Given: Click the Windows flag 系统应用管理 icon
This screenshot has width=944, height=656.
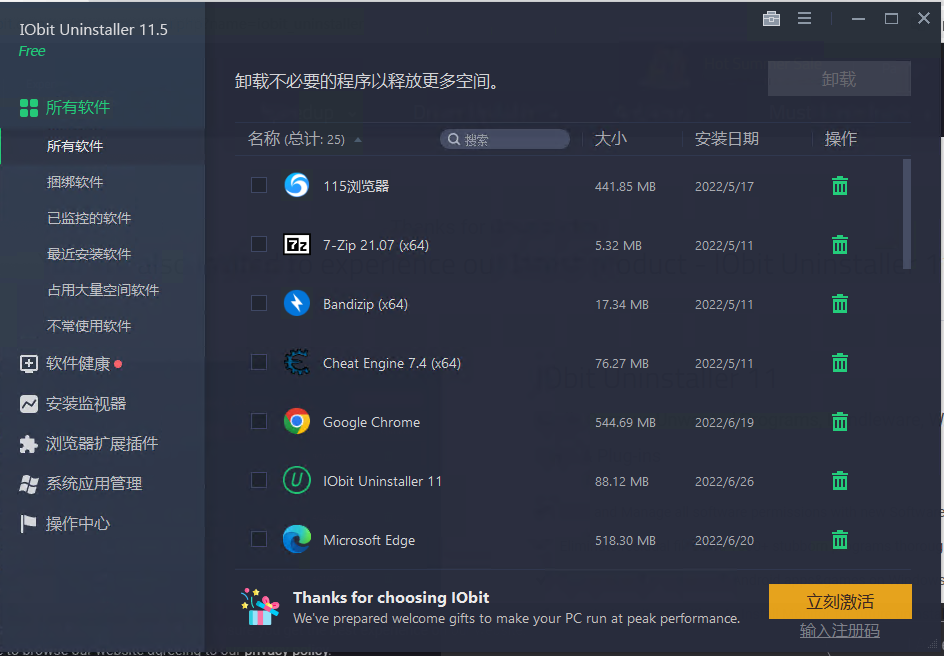Looking at the screenshot, I should click(x=29, y=484).
